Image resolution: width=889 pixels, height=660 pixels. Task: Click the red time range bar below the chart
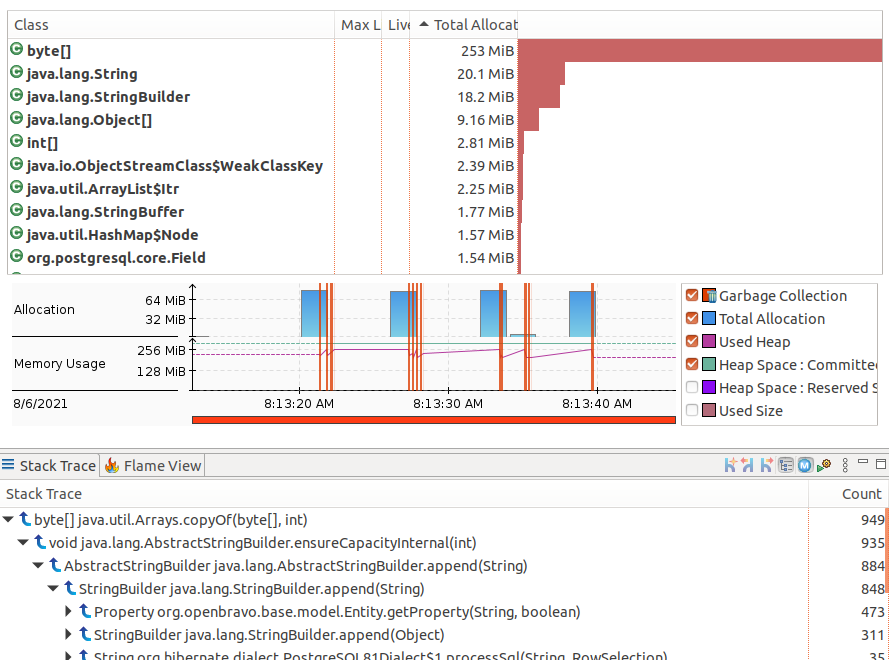433,420
